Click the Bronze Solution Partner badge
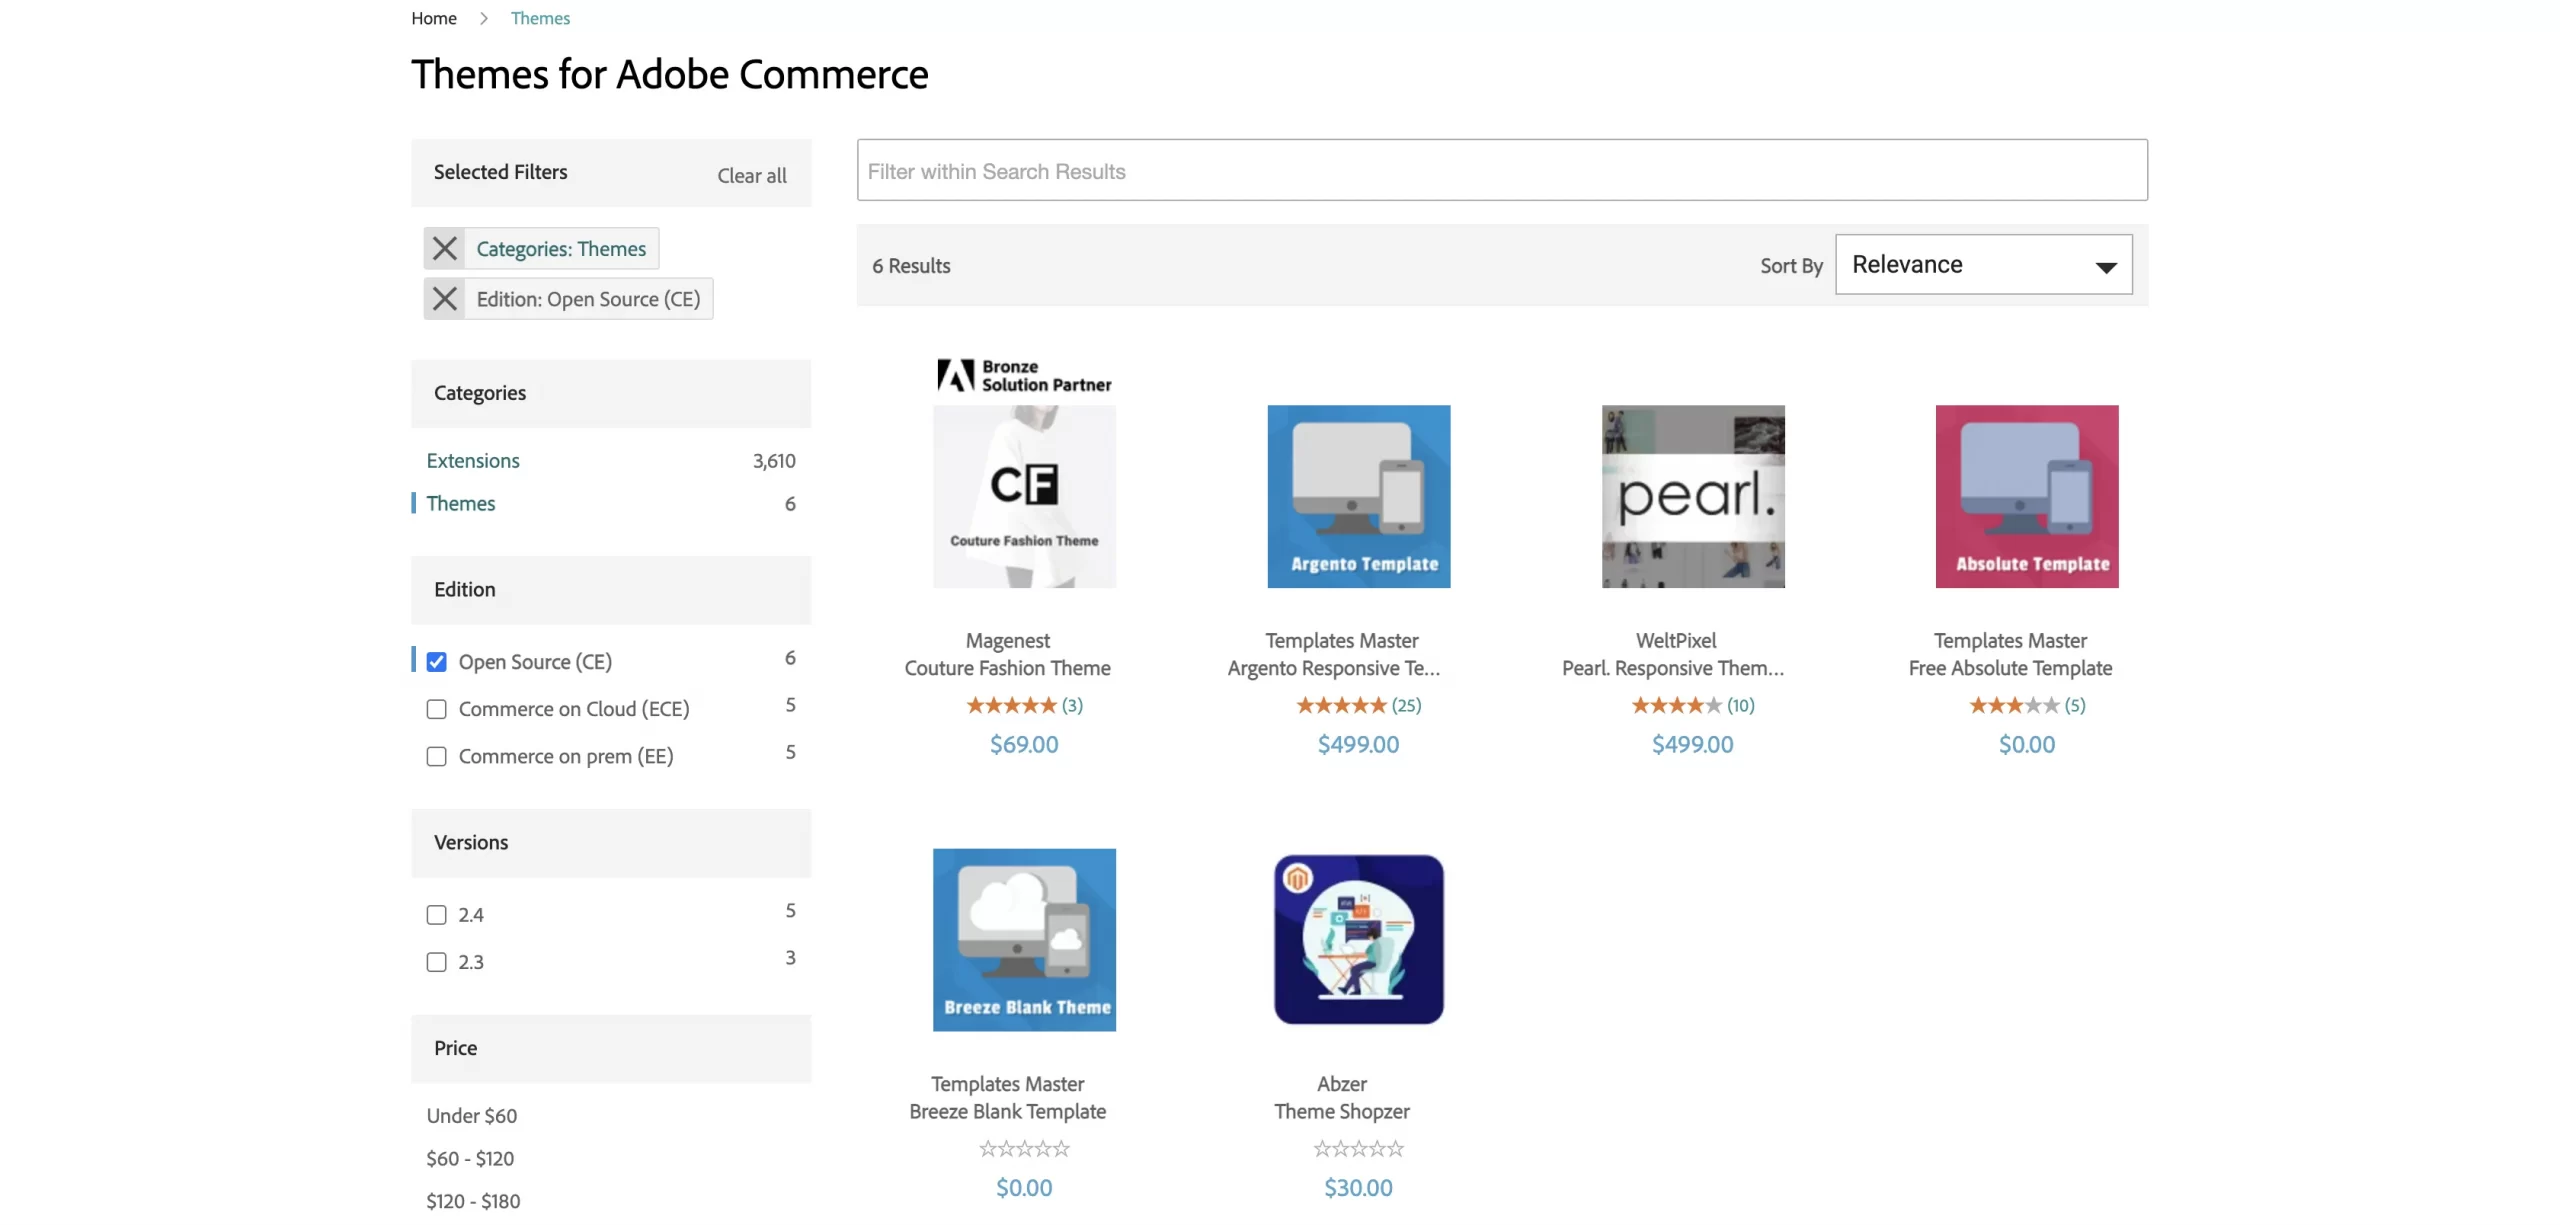This screenshot has width=2560, height=1225. 1023,375
